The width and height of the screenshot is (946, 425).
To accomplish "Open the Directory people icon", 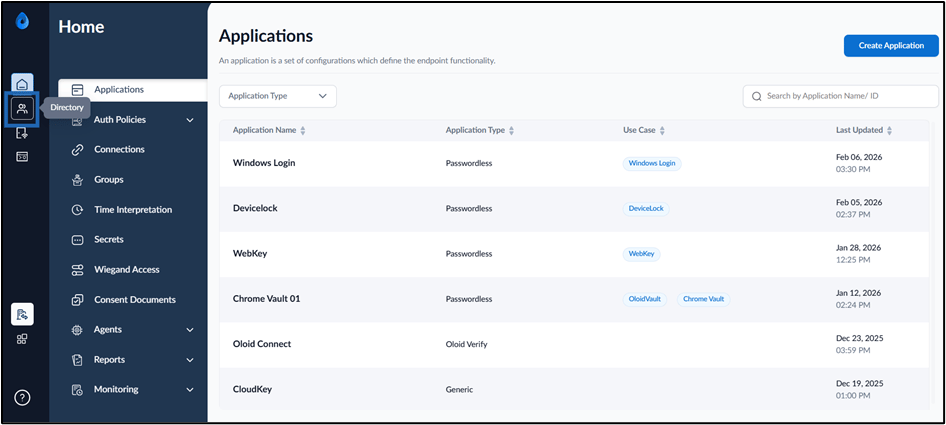I will (x=22, y=109).
